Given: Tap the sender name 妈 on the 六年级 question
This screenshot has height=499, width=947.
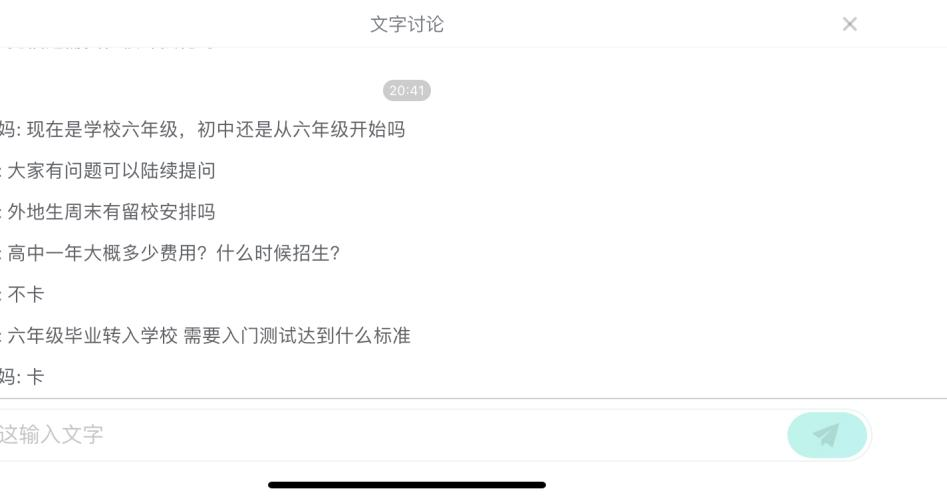Looking at the screenshot, I should pos(7,129).
